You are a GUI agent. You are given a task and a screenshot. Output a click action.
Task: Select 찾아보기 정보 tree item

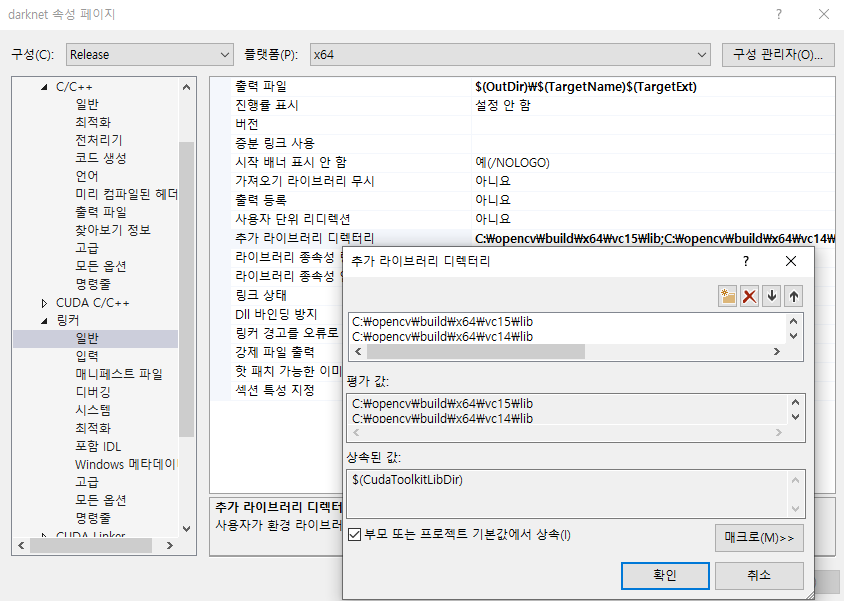[x=113, y=230]
